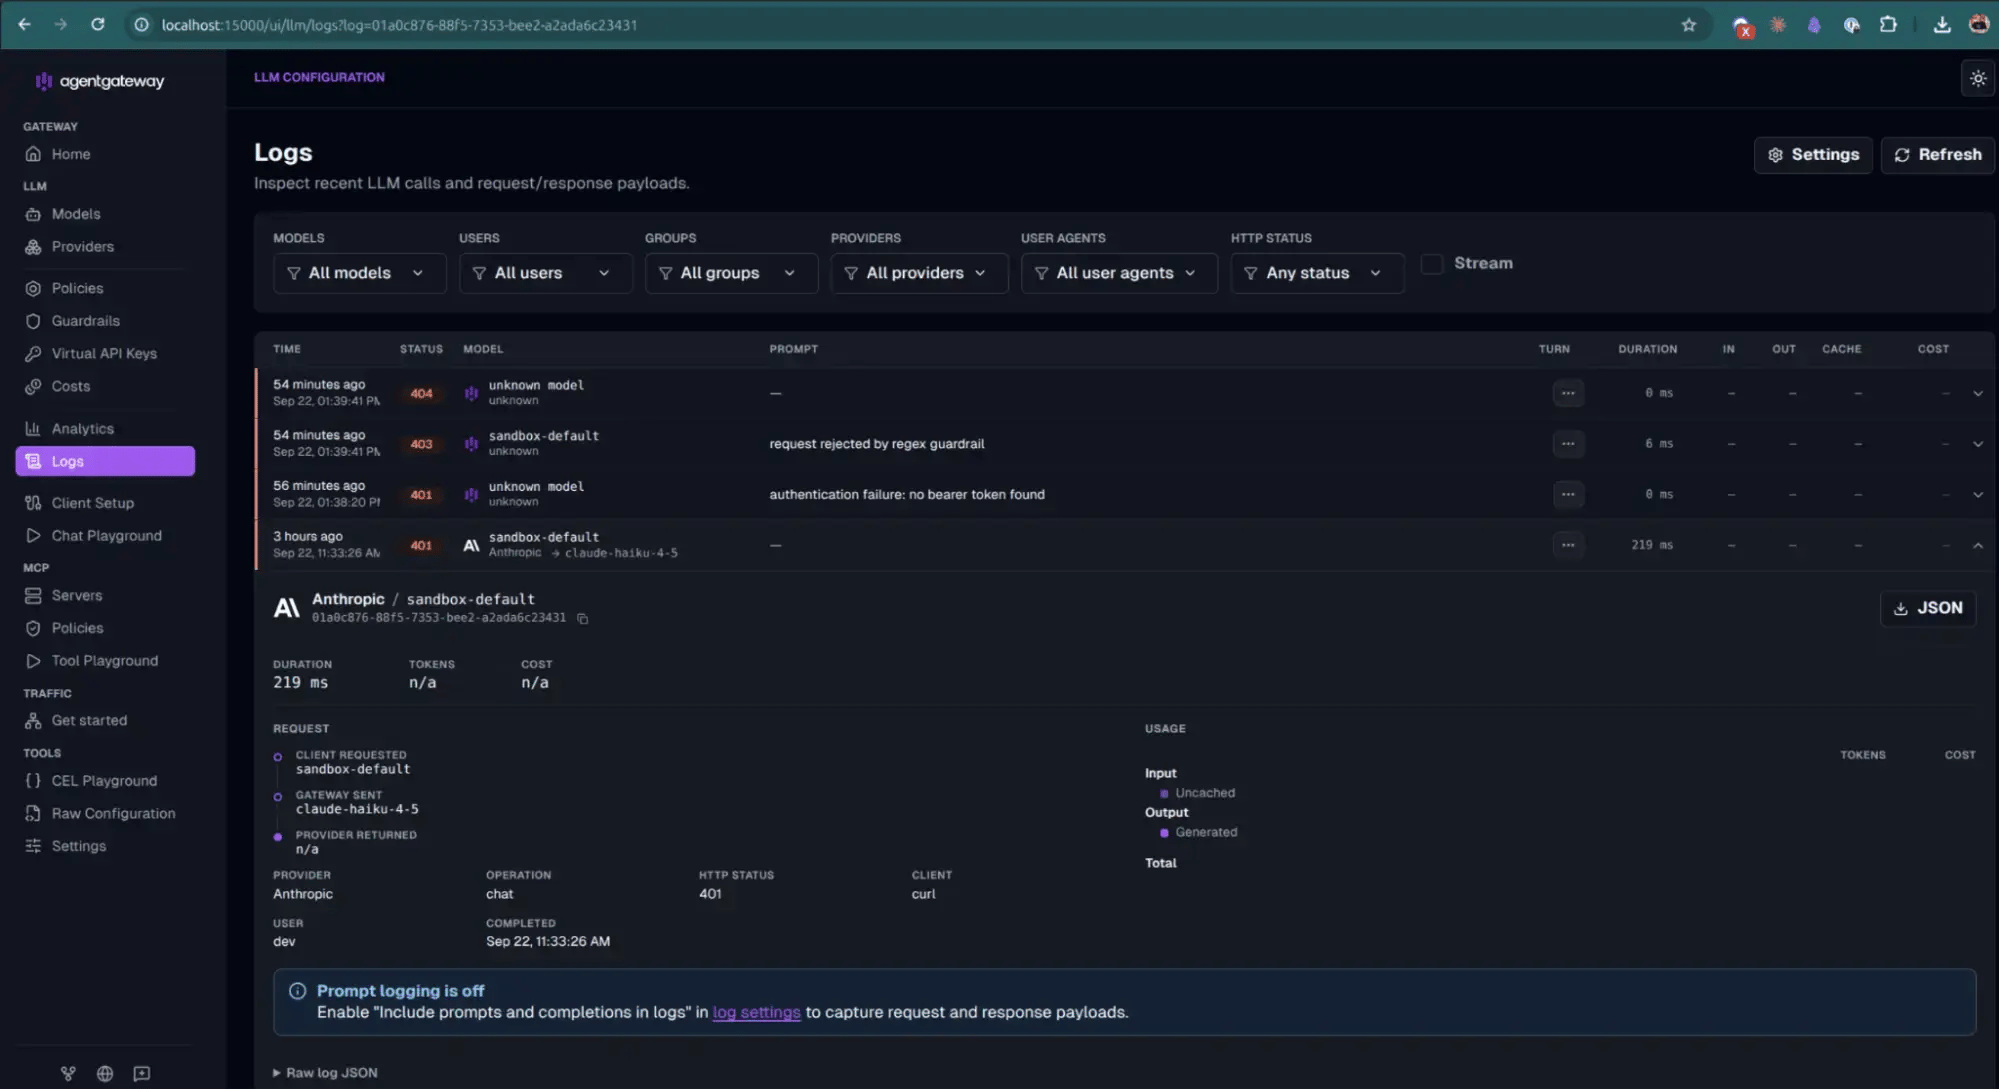The image size is (1999, 1090).
Task: Open the All user agents dropdown
Action: click(x=1119, y=273)
